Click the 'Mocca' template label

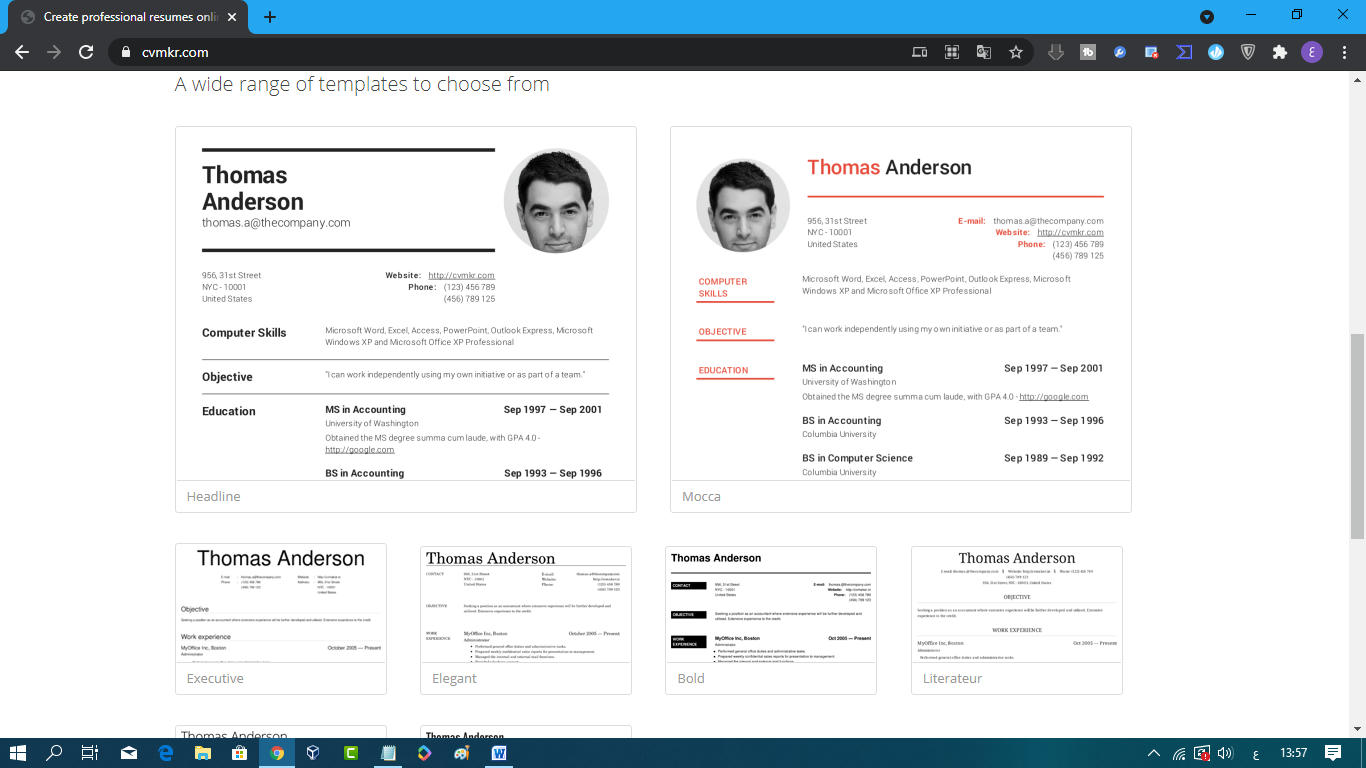pos(701,496)
